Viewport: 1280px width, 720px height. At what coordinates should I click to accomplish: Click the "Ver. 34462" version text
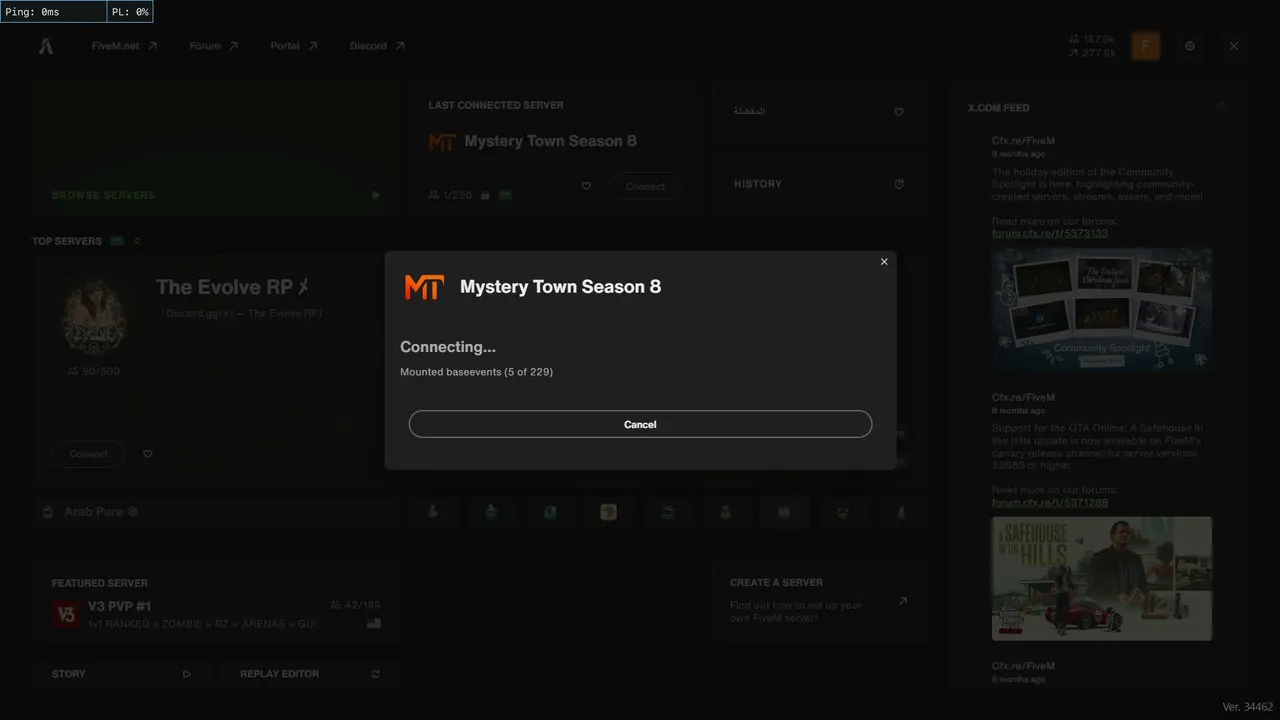tap(1248, 707)
